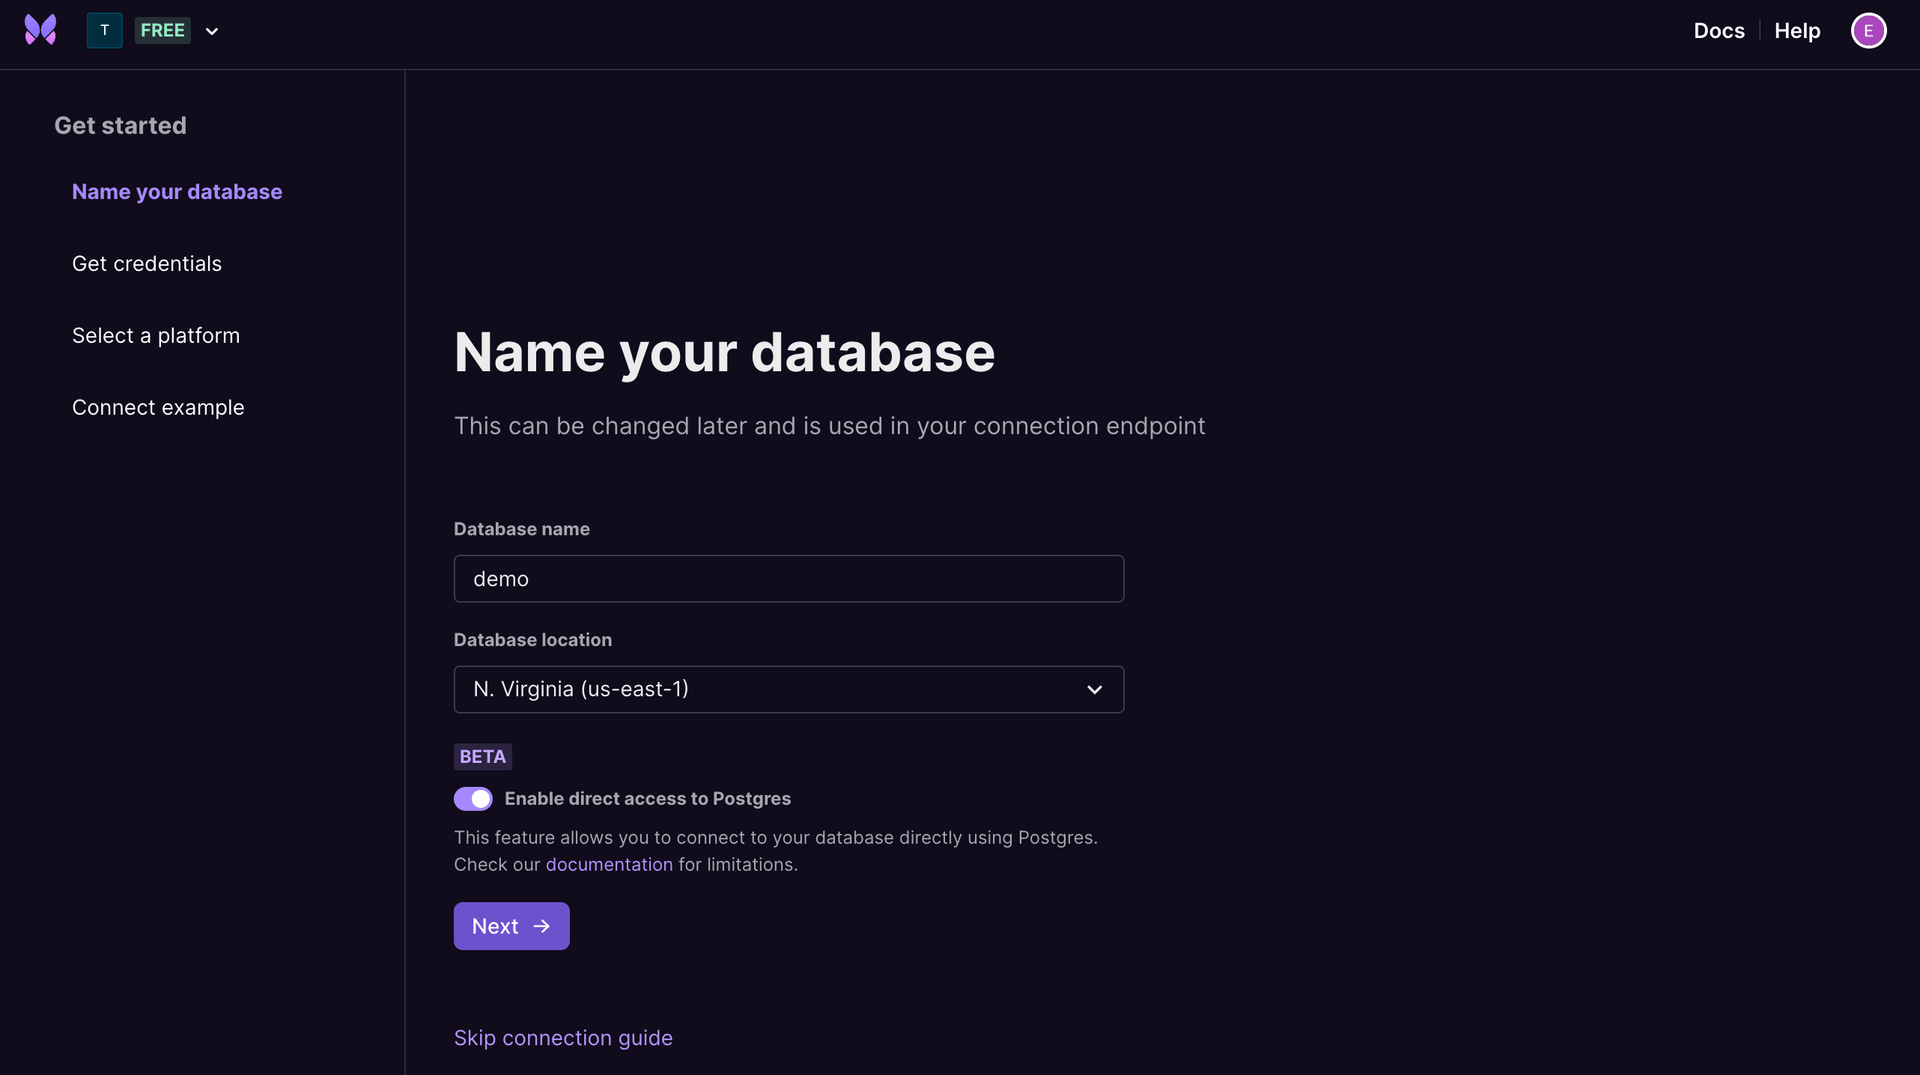Click the Neon logo in the top bar

click(38, 30)
